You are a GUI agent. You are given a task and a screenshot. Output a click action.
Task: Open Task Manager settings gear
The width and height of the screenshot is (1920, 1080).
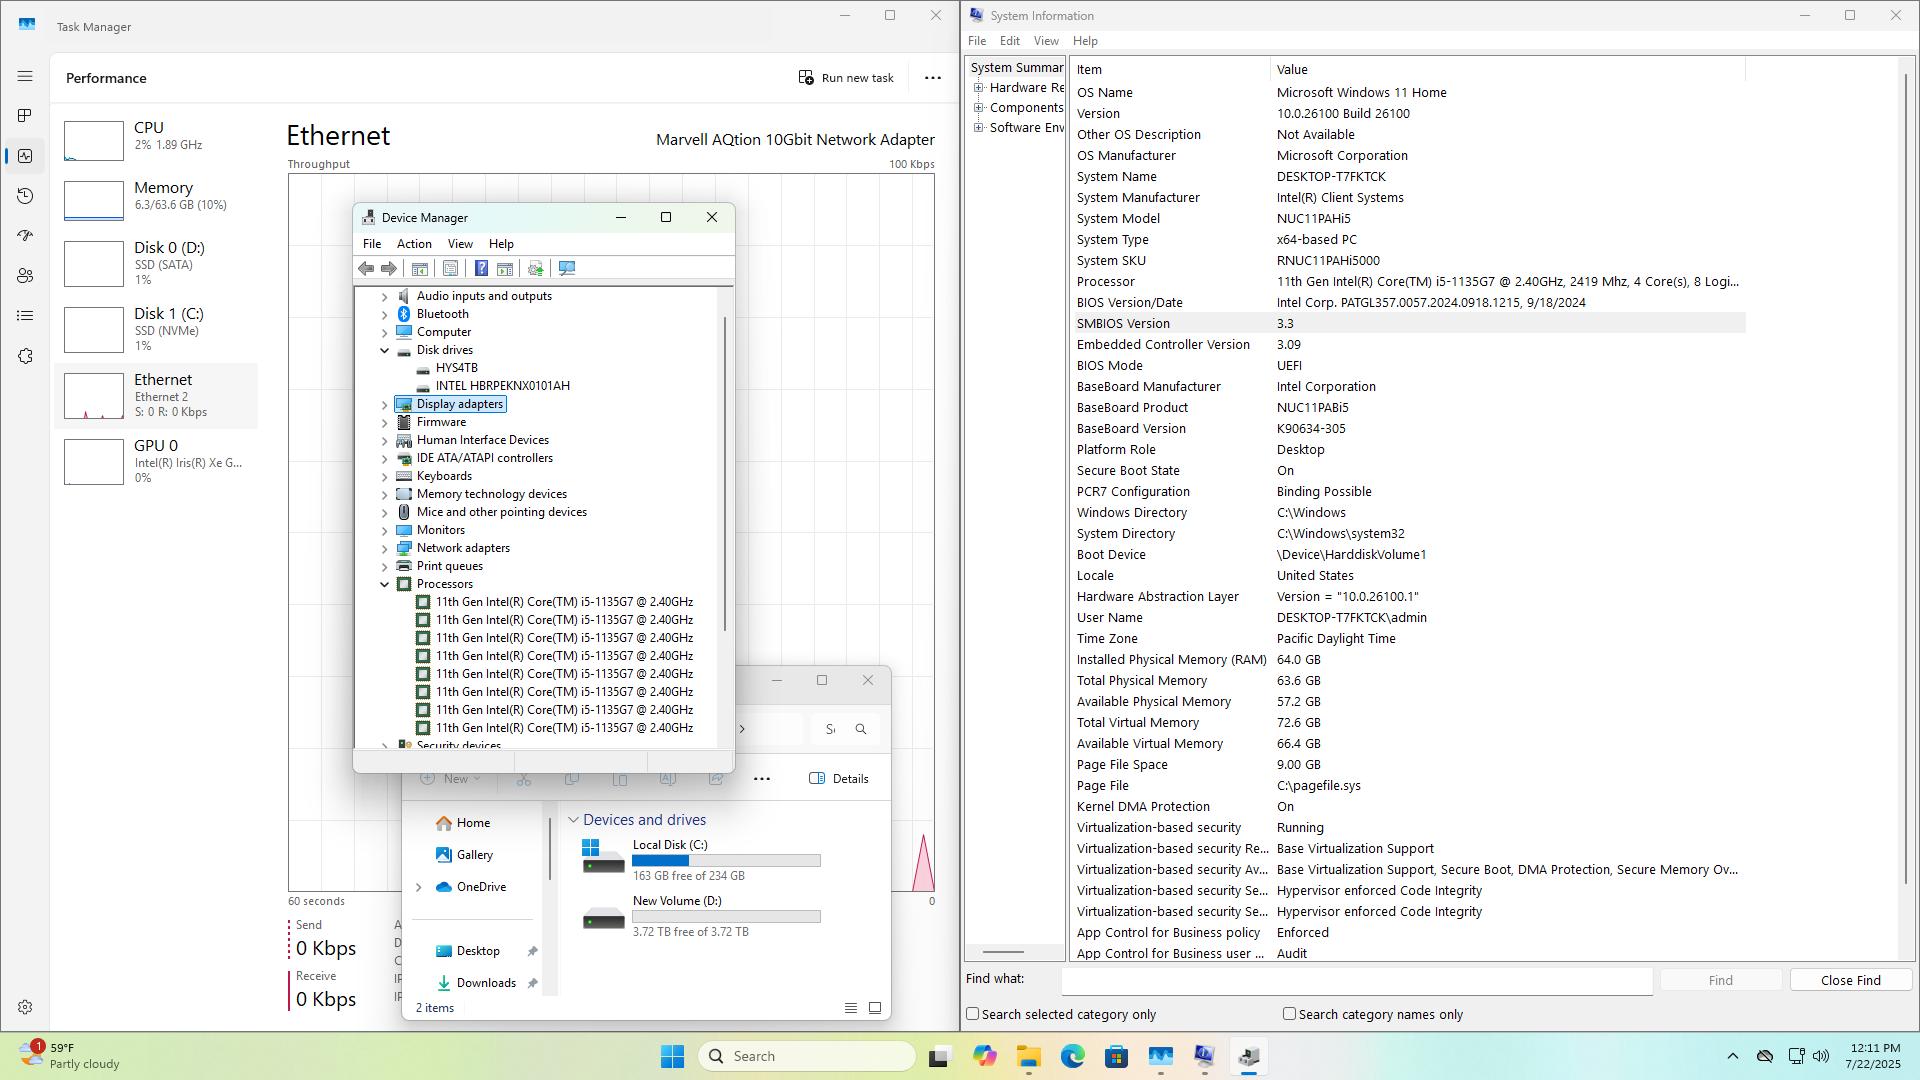(x=25, y=1007)
